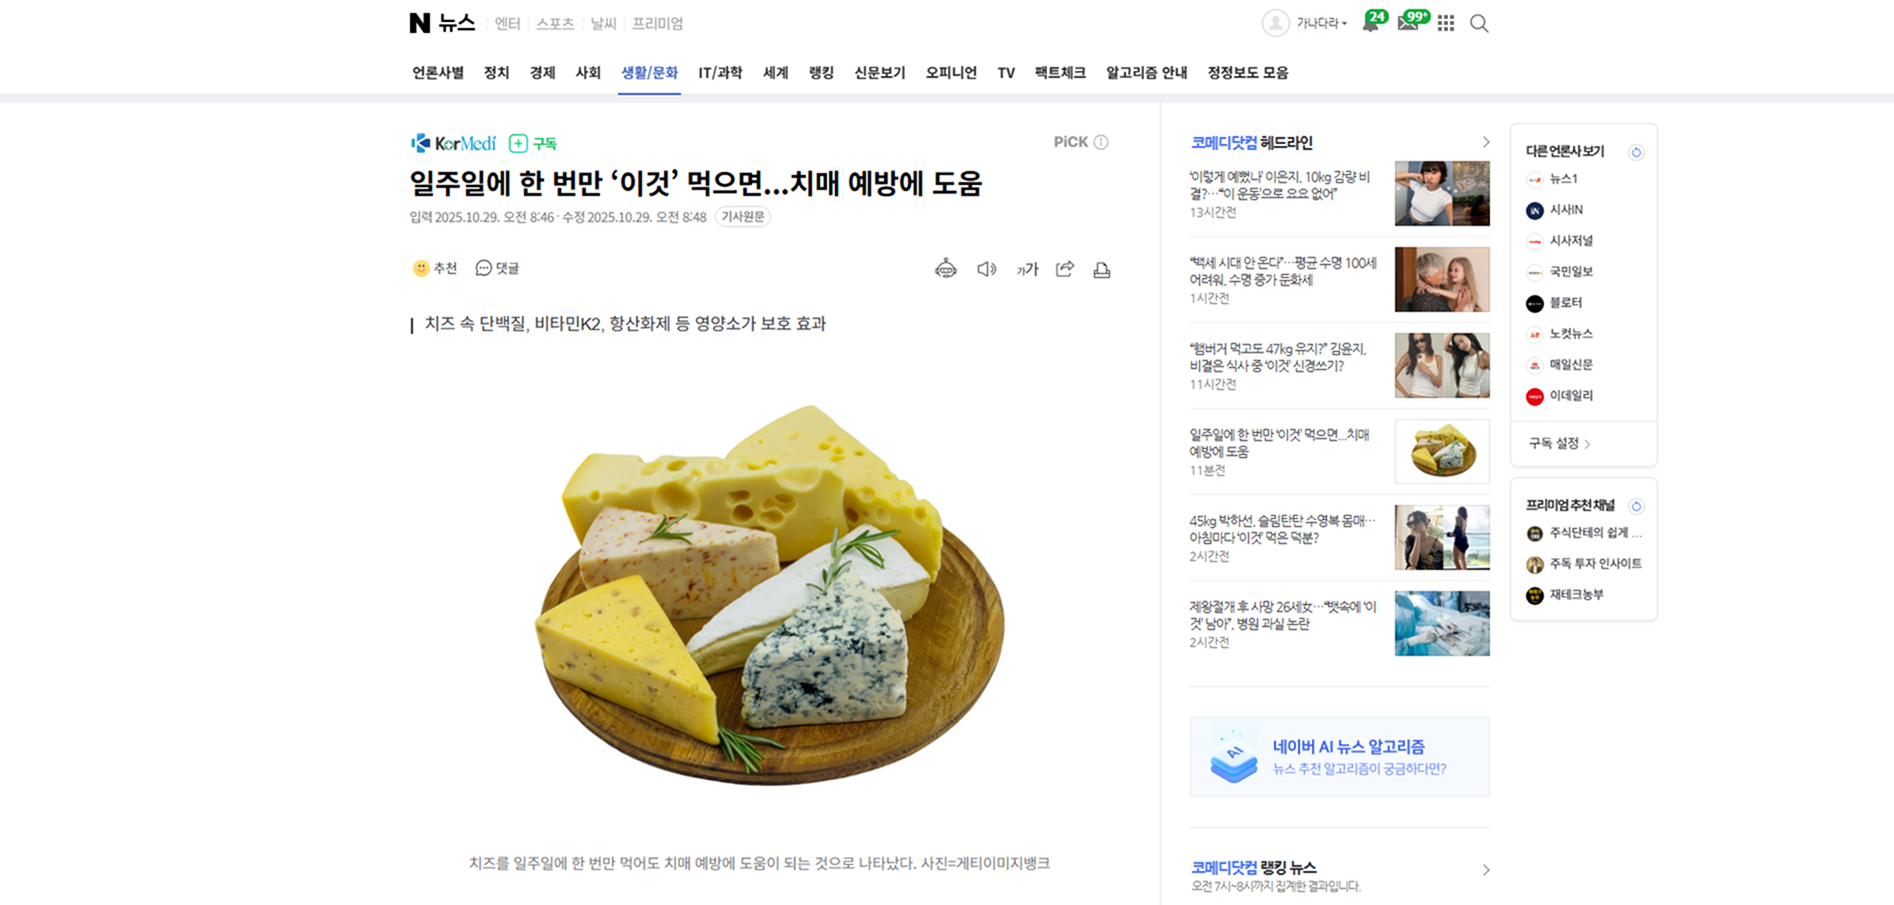Open 구독 설정 link
The height and width of the screenshot is (905, 1894).
(x=1559, y=443)
